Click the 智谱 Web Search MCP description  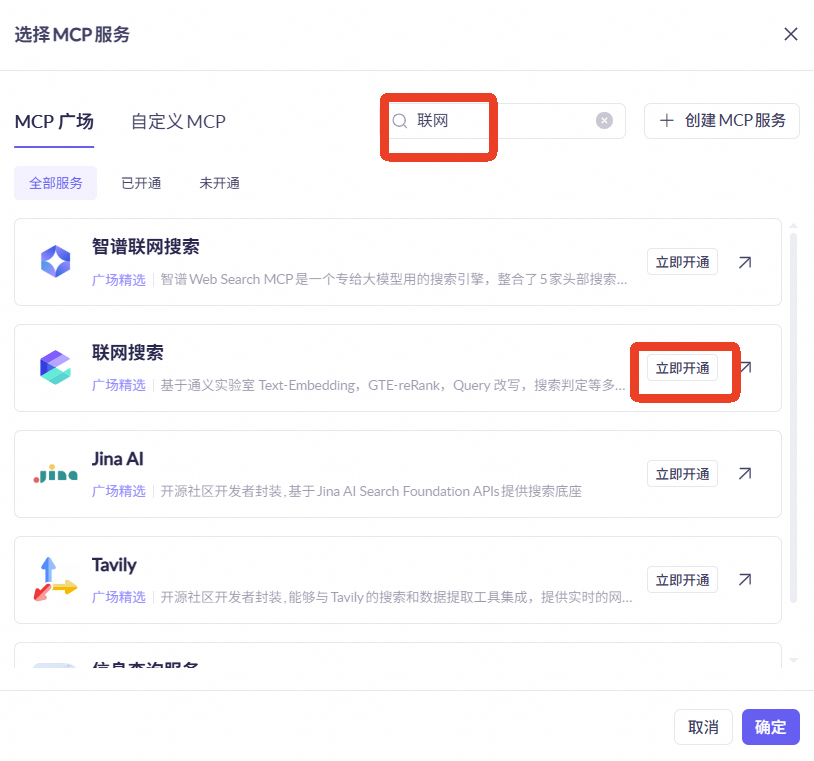pyautogui.click(x=394, y=280)
